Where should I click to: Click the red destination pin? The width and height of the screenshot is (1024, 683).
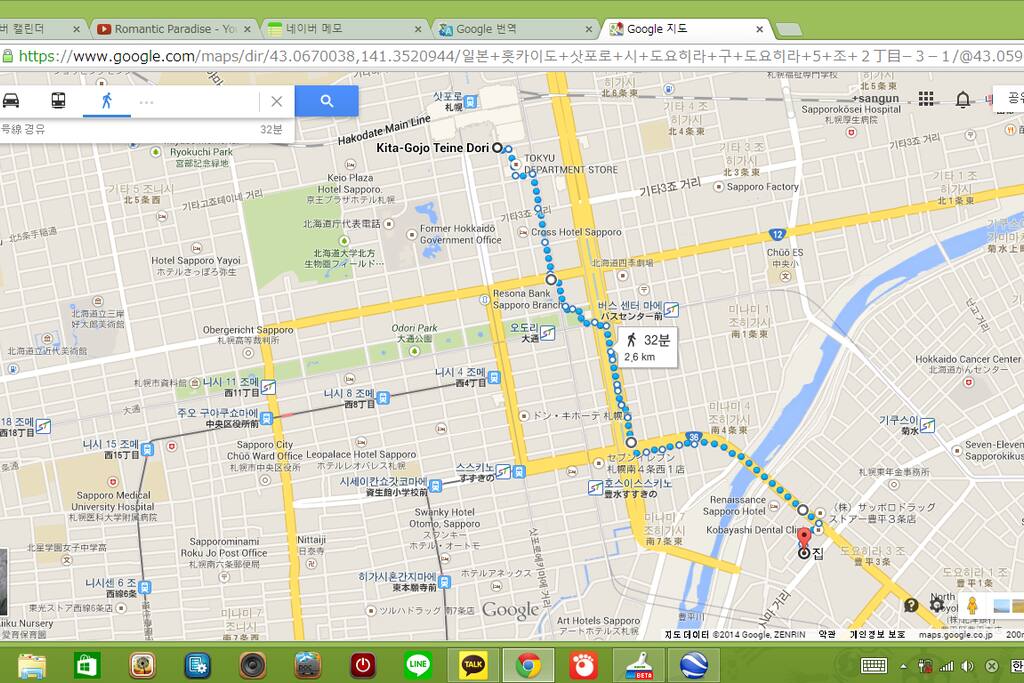pyautogui.click(x=804, y=539)
